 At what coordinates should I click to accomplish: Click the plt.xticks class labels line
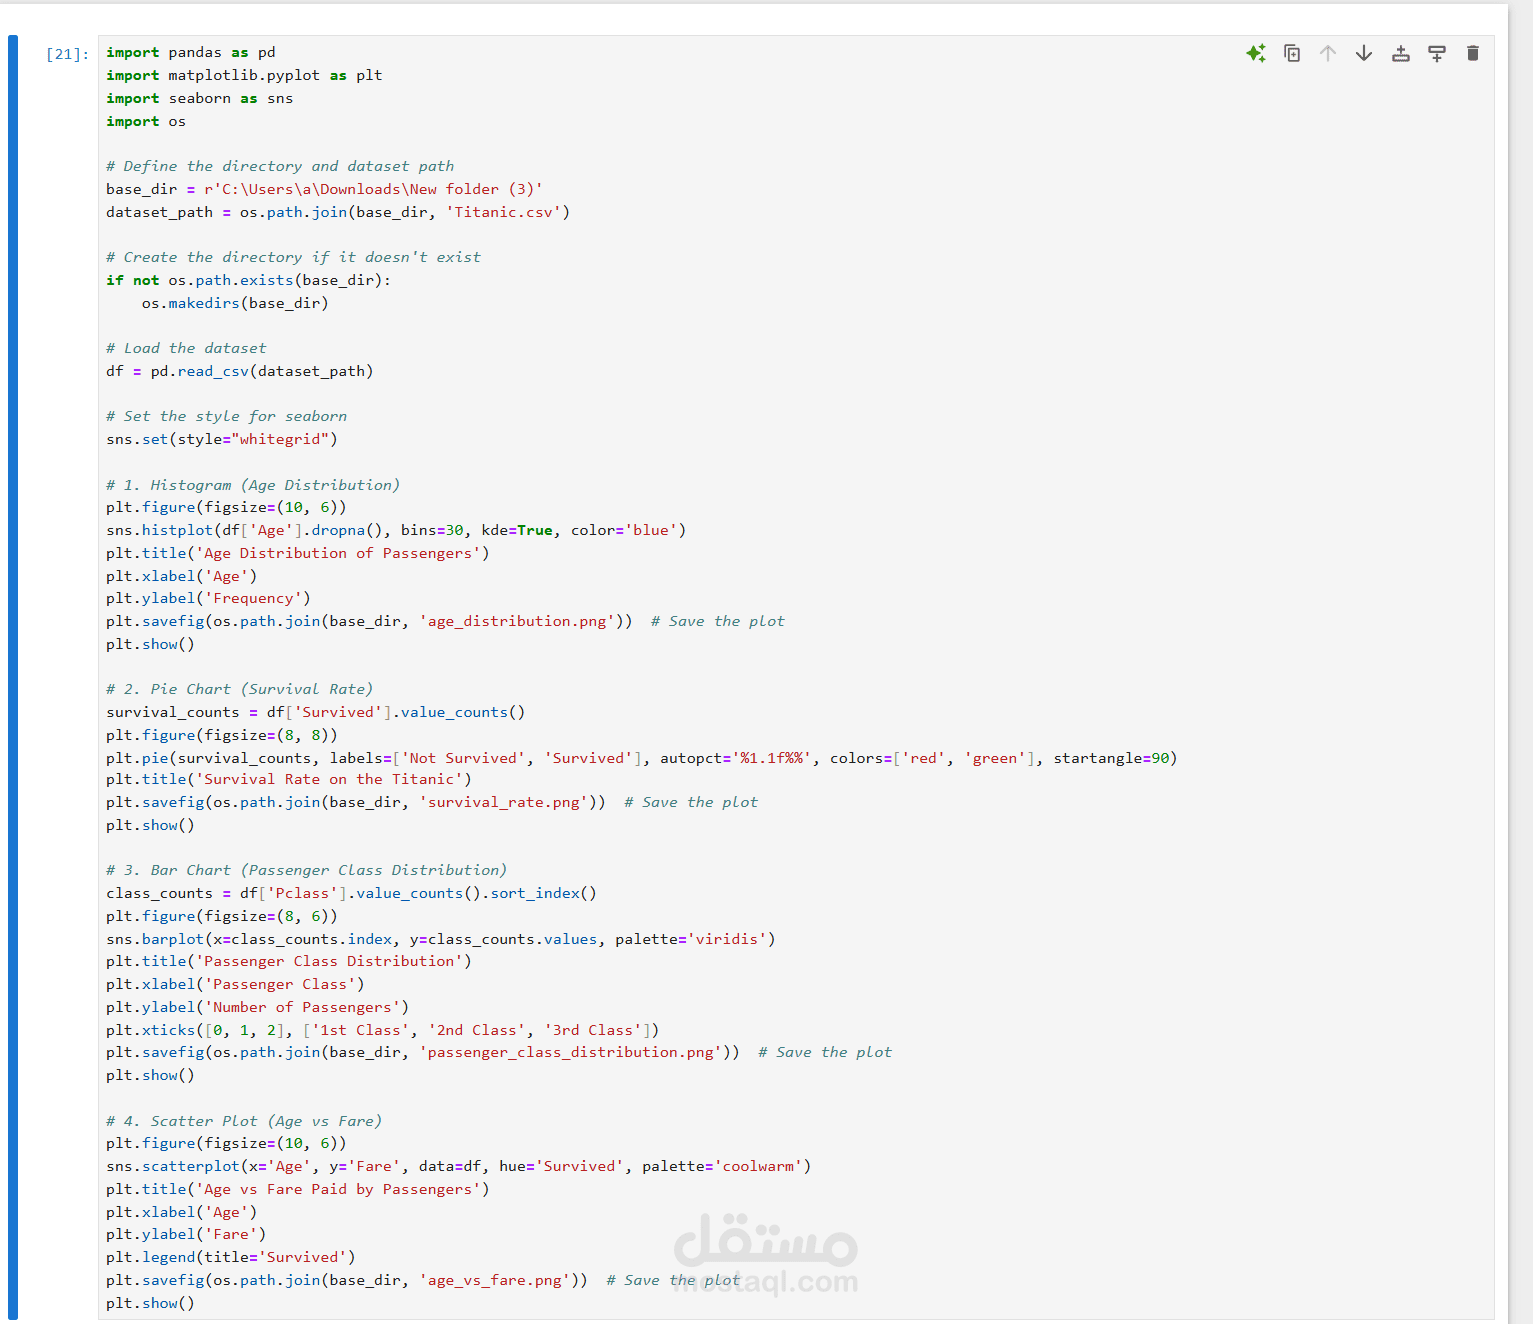pyautogui.click(x=382, y=1030)
